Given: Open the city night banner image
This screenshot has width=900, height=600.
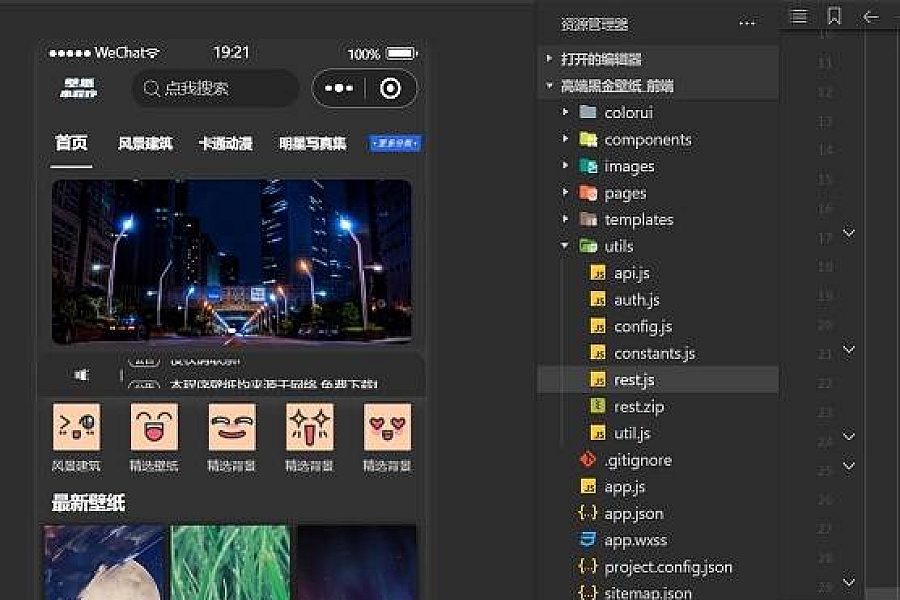Looking at the screenshot, I should 231,262.
